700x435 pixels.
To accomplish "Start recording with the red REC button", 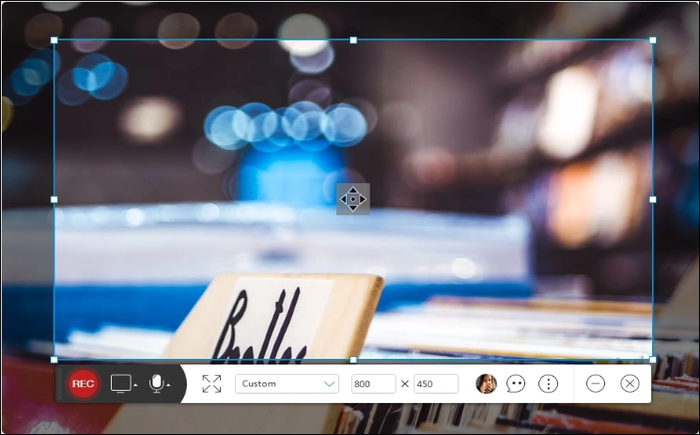I will 83,384.
